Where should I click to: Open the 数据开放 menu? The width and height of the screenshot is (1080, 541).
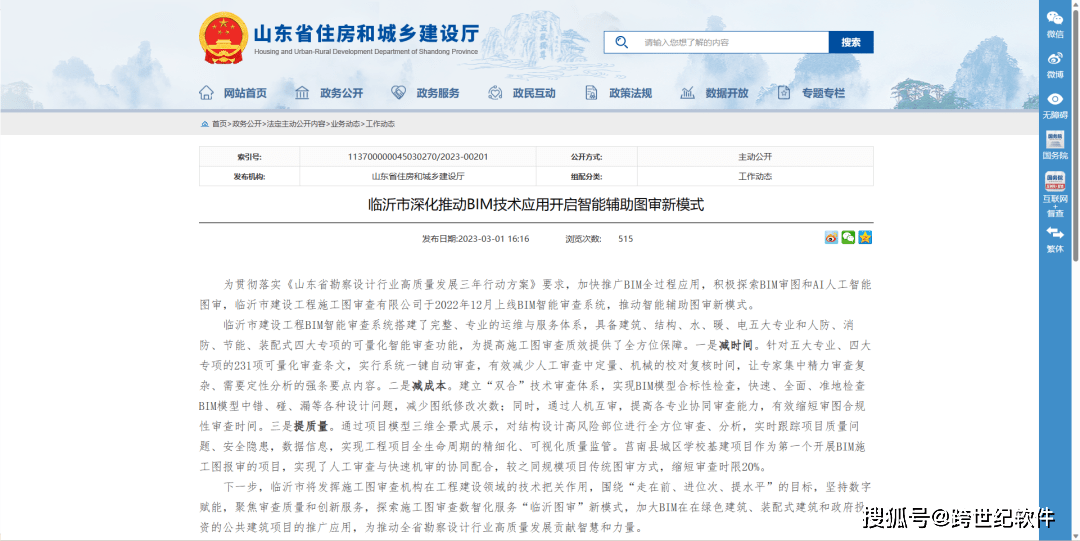tap(727, 93)
